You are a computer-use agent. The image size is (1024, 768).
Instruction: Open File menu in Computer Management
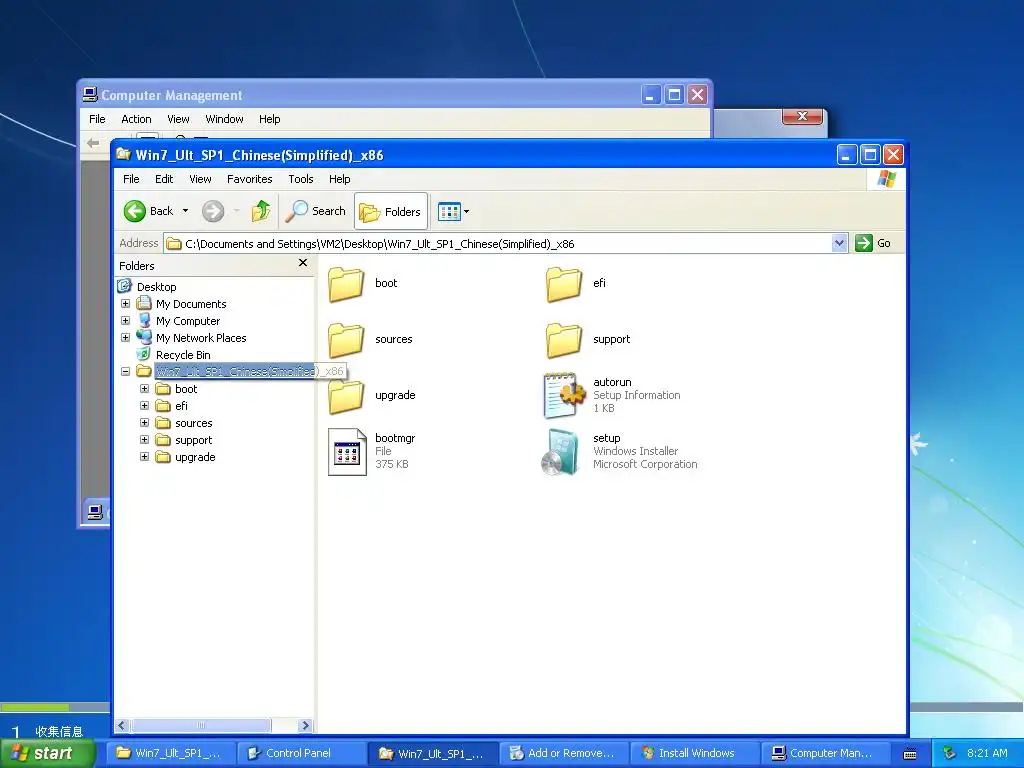97,119
